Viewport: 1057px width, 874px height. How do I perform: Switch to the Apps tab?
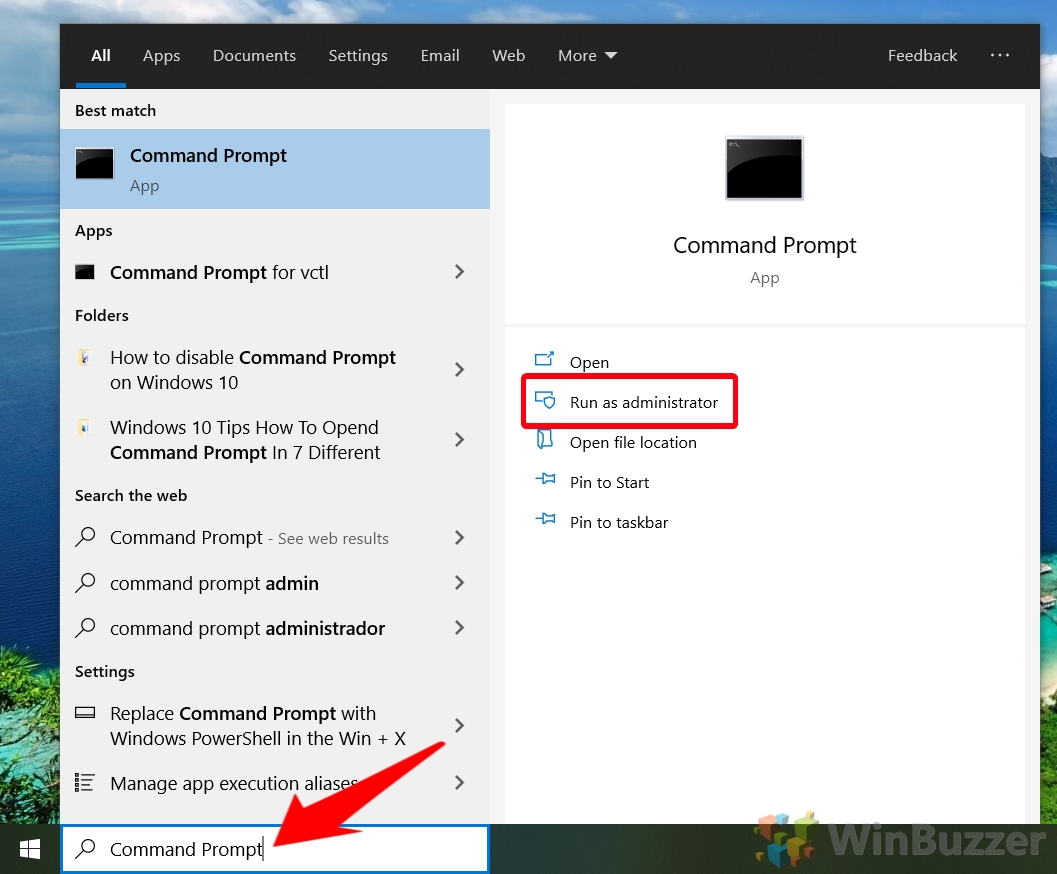161,56
